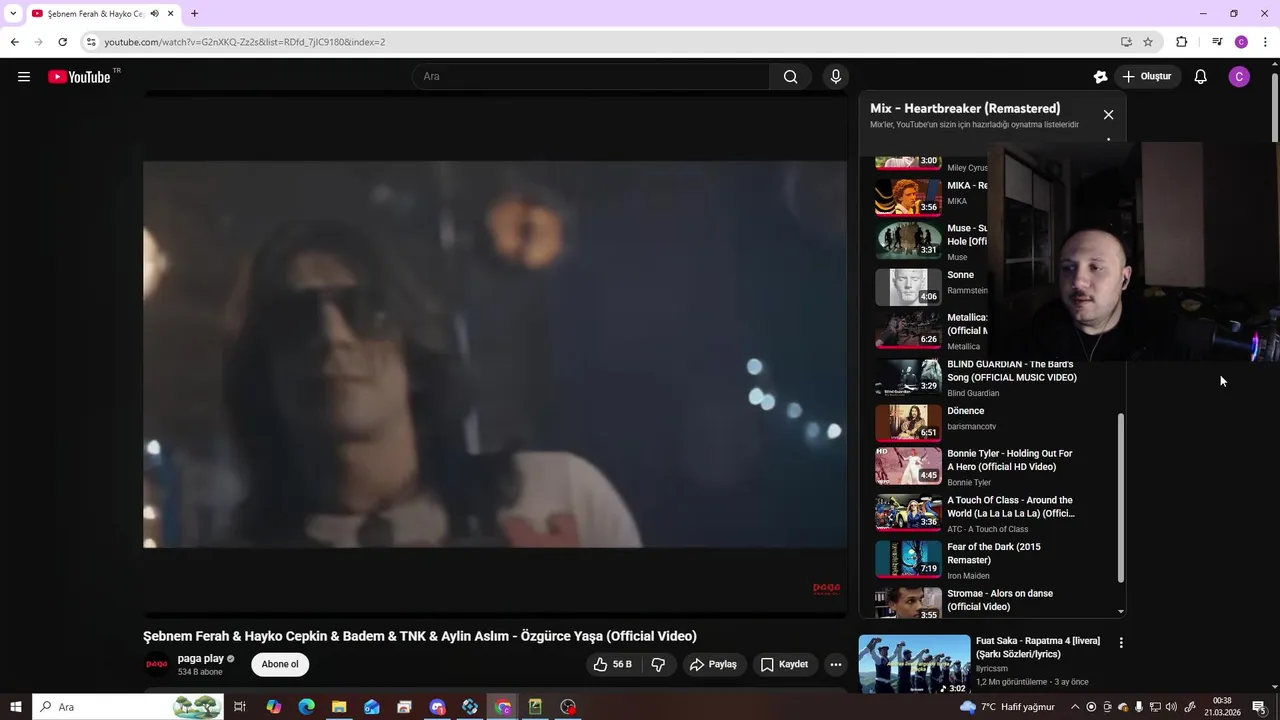Open Task View on the taskbar

coord(240,707)
